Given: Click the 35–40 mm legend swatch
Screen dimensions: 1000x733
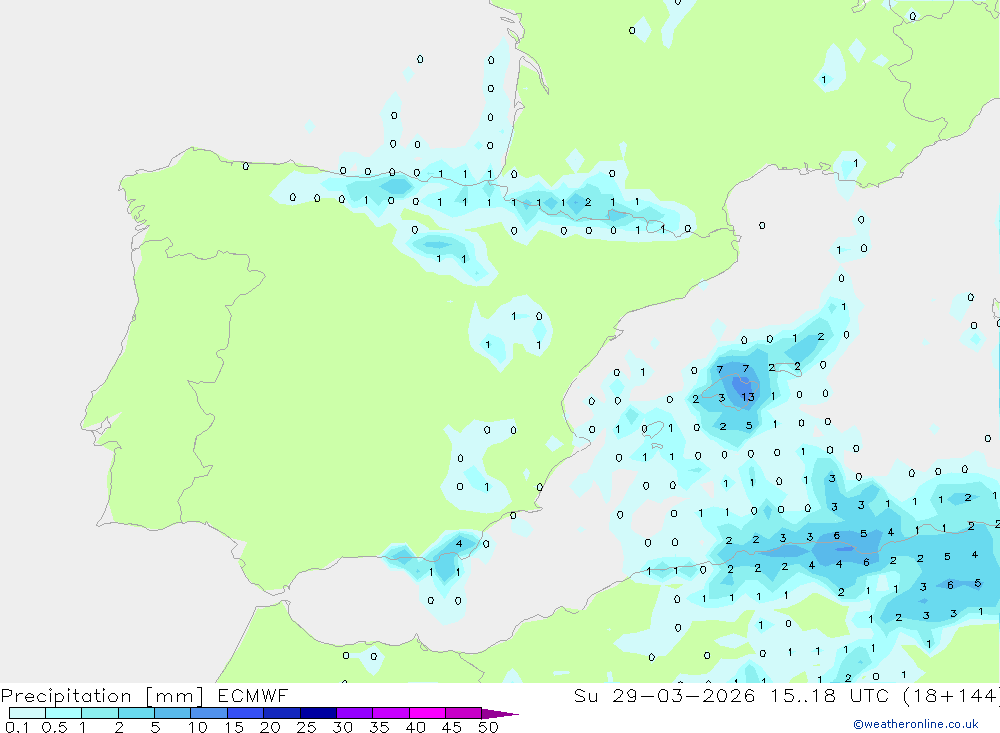Looking at the screenshot, I should tap(390, 713).
